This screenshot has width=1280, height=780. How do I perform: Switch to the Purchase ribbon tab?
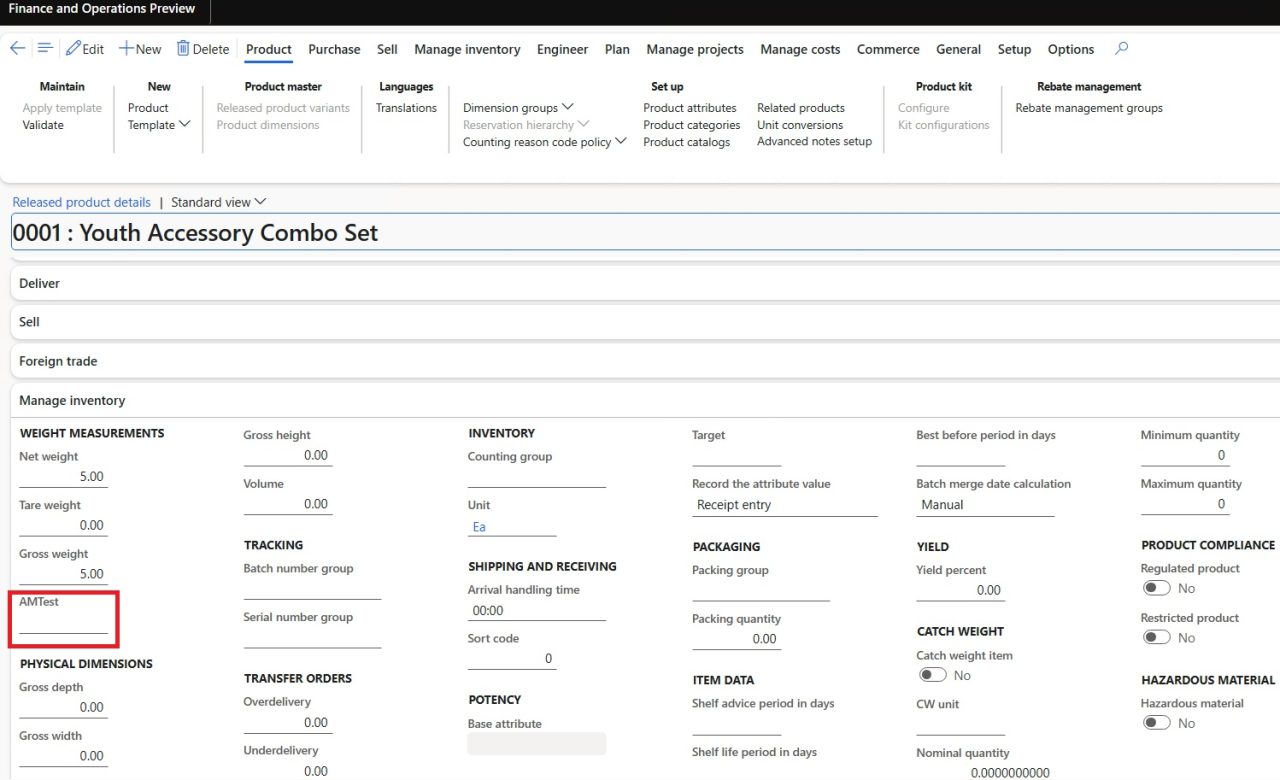(334, 49)
